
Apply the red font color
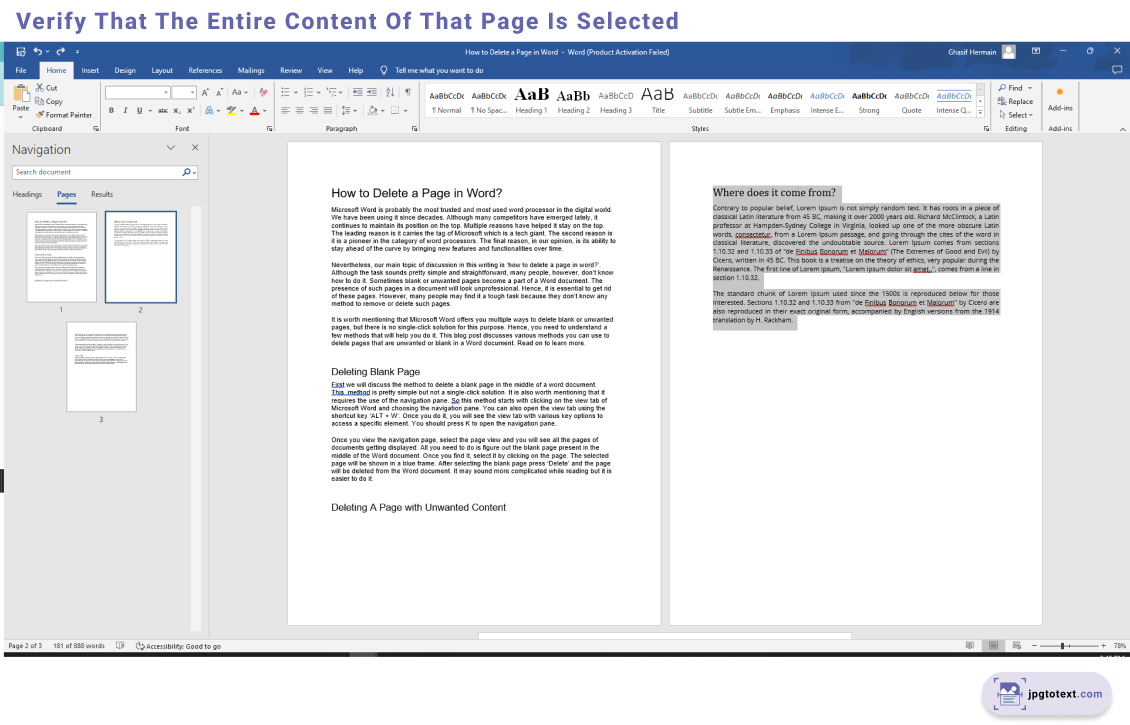tap(254, 111)
